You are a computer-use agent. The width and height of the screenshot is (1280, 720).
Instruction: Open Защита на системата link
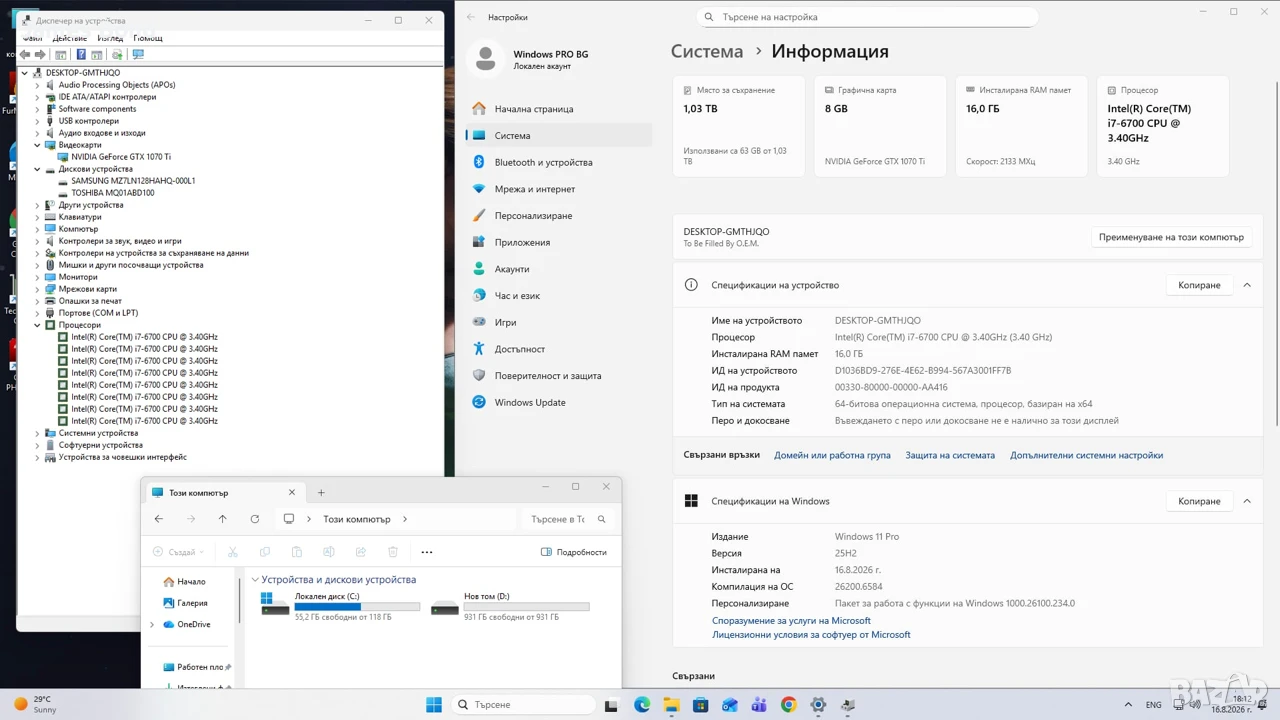pyautogui.click(x=950, y=455)
